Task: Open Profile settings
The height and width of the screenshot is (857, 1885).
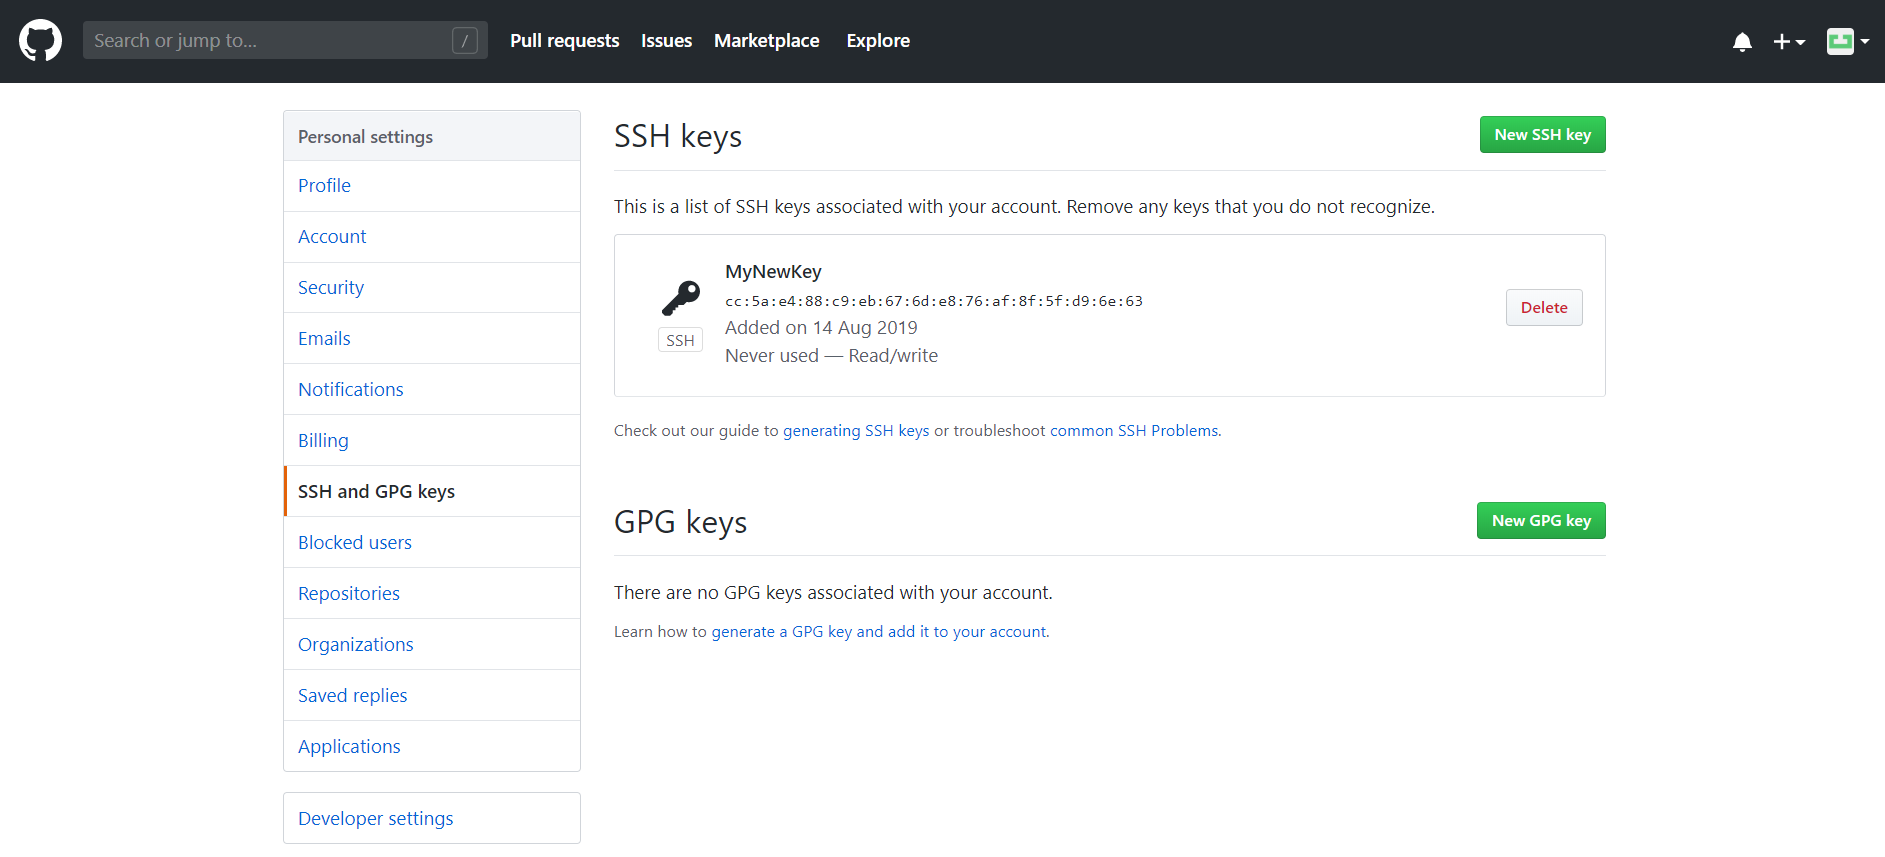Action: pyautogui.click(x=432, y=186)
